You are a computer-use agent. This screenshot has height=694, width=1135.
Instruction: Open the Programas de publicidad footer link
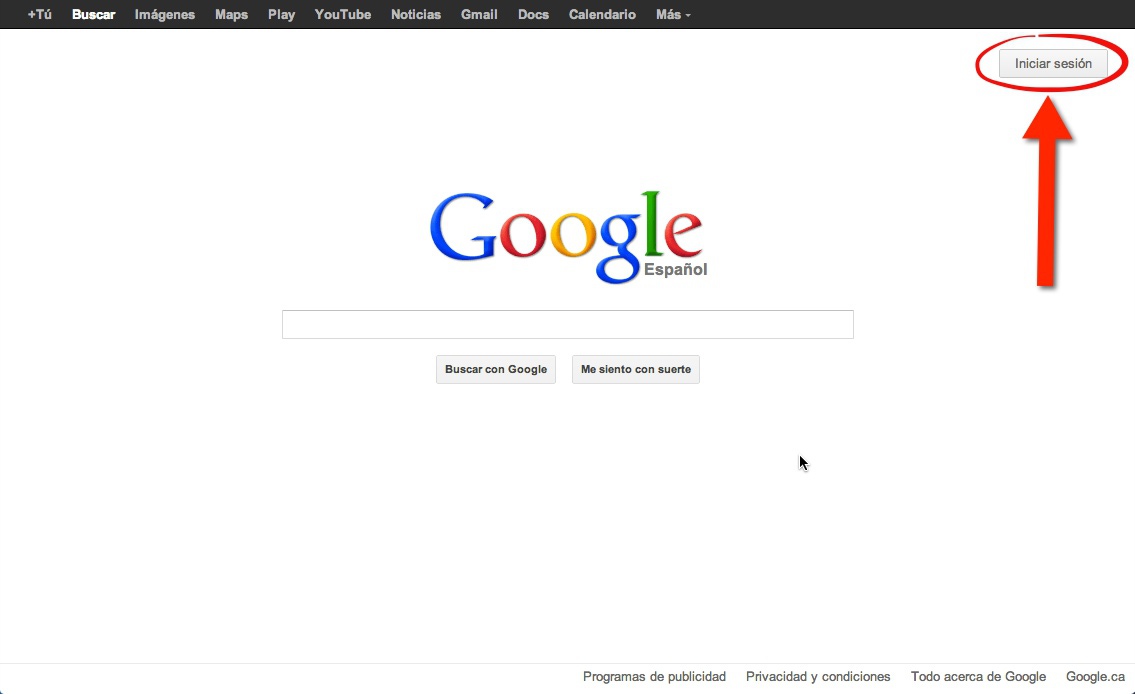pyautogui.click(x=654, y=677)
